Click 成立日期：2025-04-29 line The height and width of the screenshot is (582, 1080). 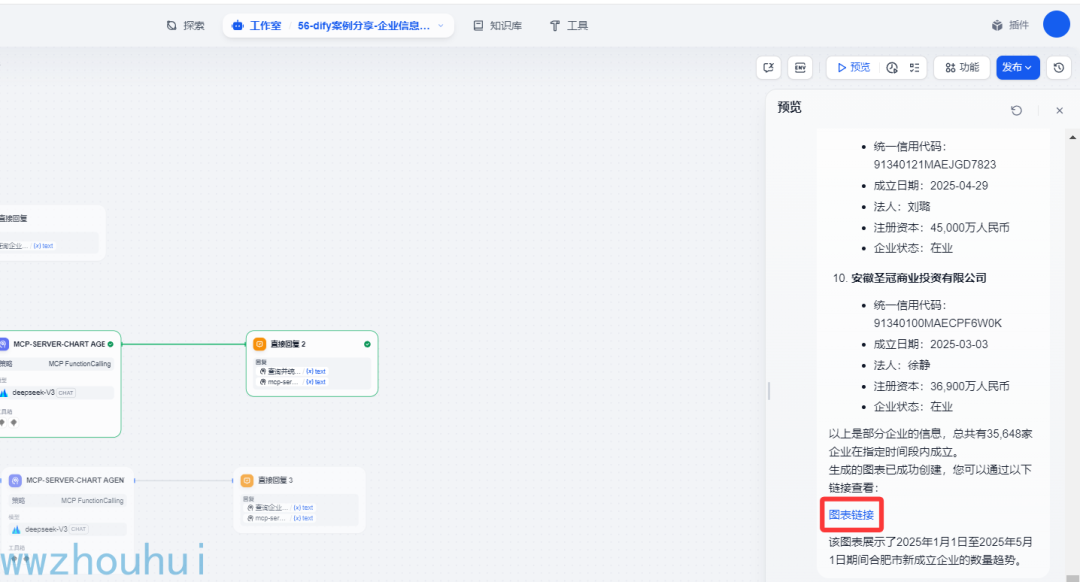tap(931, 186)
